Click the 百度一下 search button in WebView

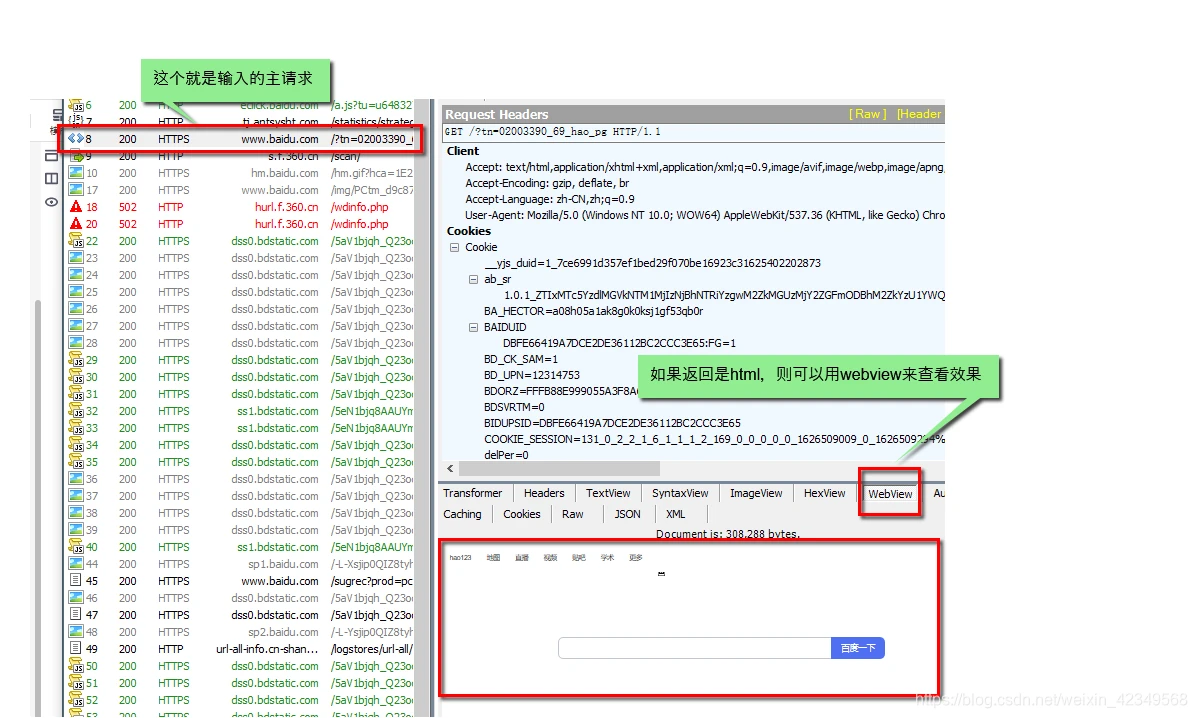(858, 648)
